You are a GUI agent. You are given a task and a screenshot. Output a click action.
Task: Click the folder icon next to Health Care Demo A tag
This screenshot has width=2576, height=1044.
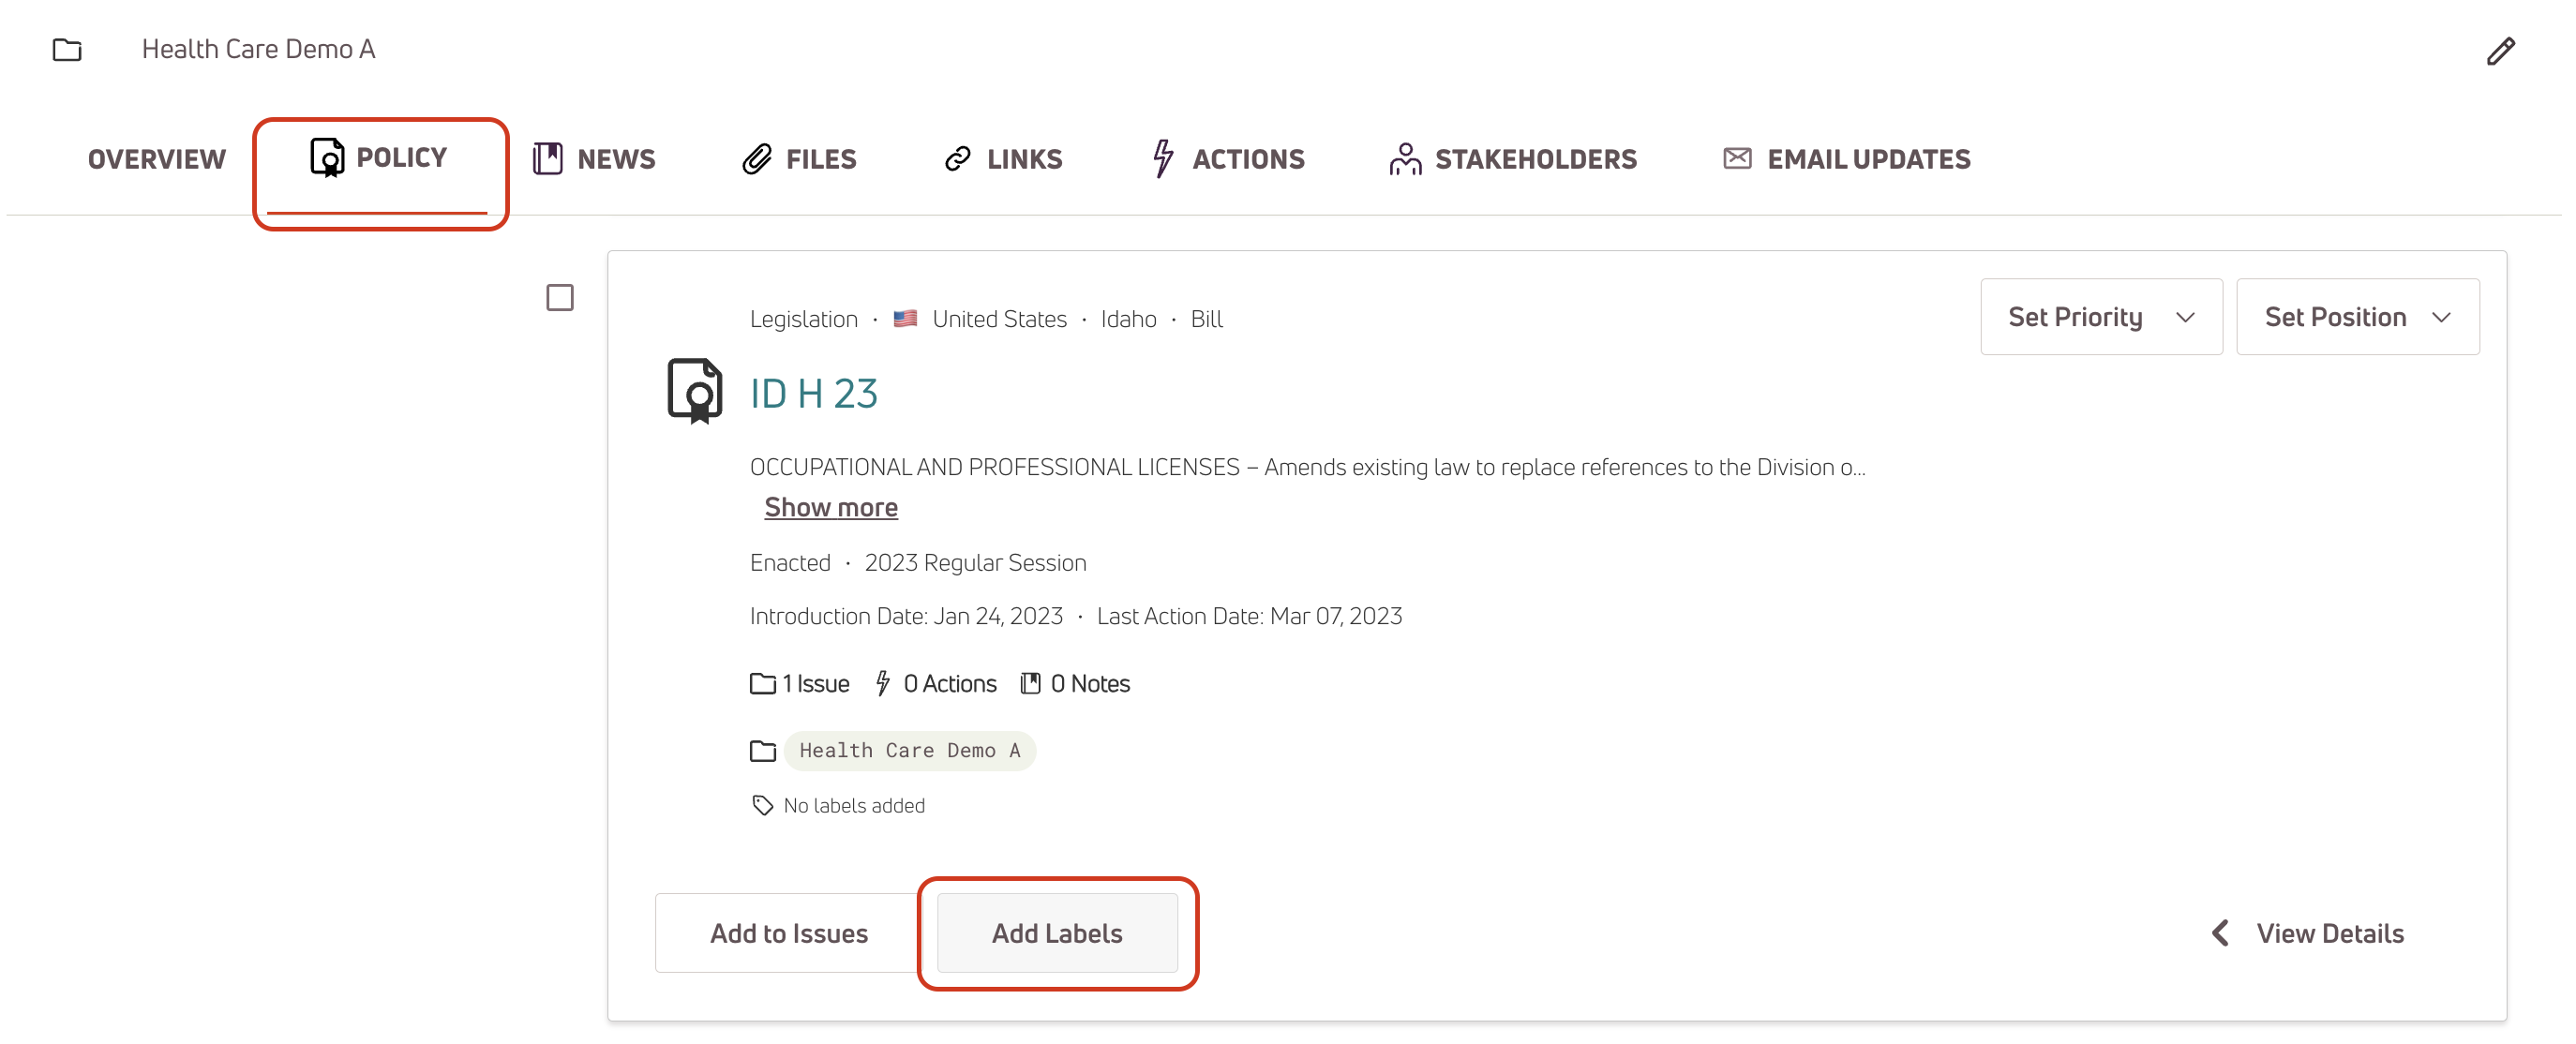[763, 750]
